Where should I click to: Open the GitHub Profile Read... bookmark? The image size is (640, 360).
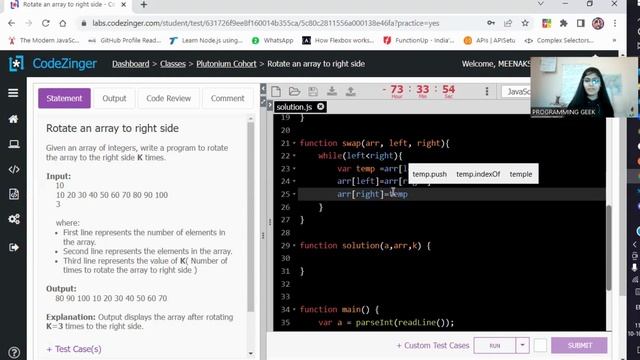tap(125, 40)
